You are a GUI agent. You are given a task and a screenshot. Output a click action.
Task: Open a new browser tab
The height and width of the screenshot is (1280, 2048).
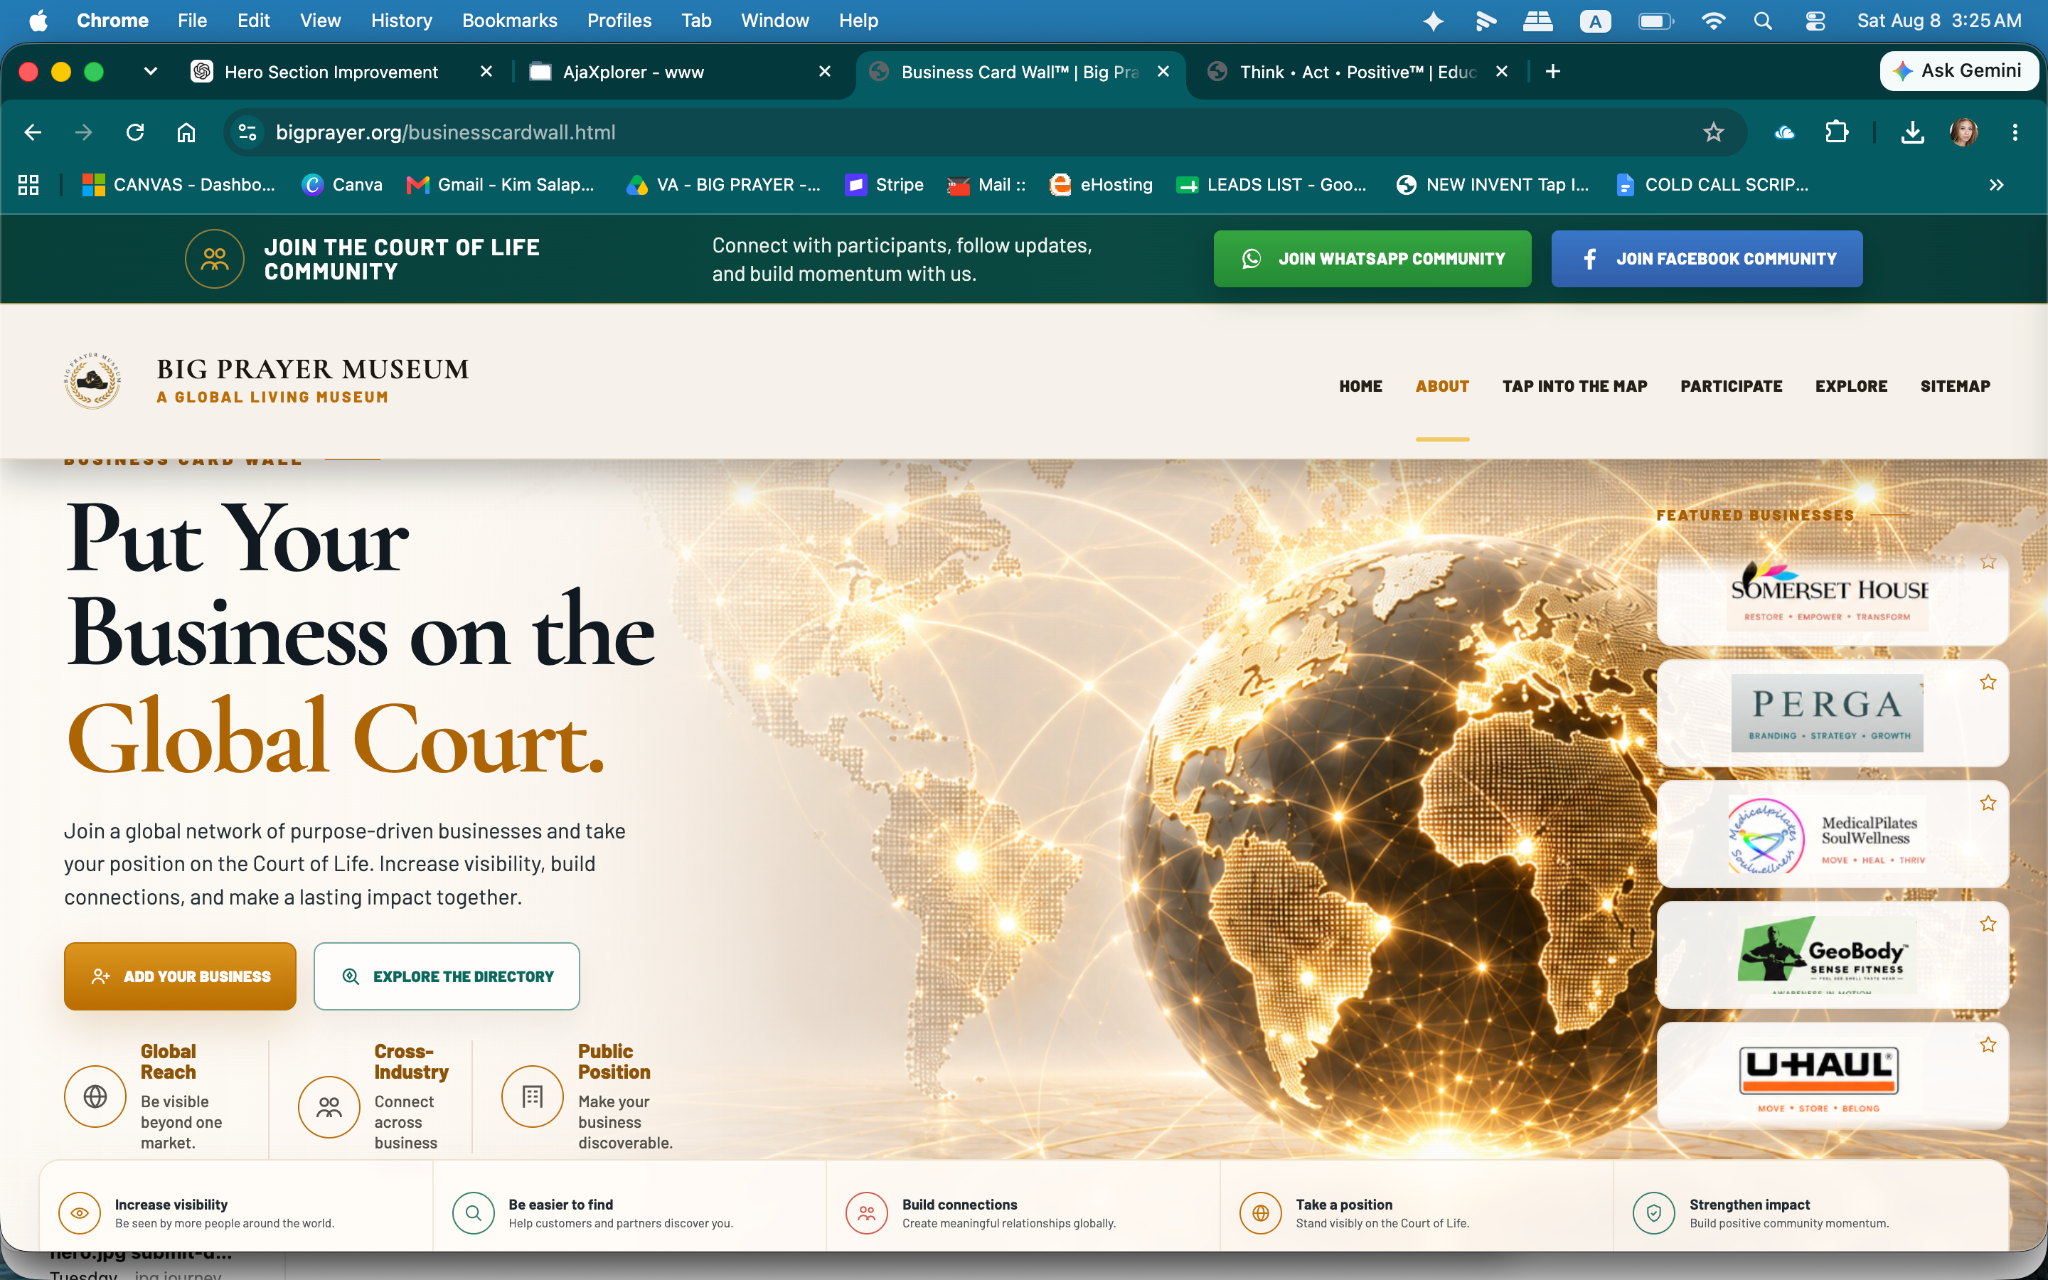click(x=1553, y=71)
